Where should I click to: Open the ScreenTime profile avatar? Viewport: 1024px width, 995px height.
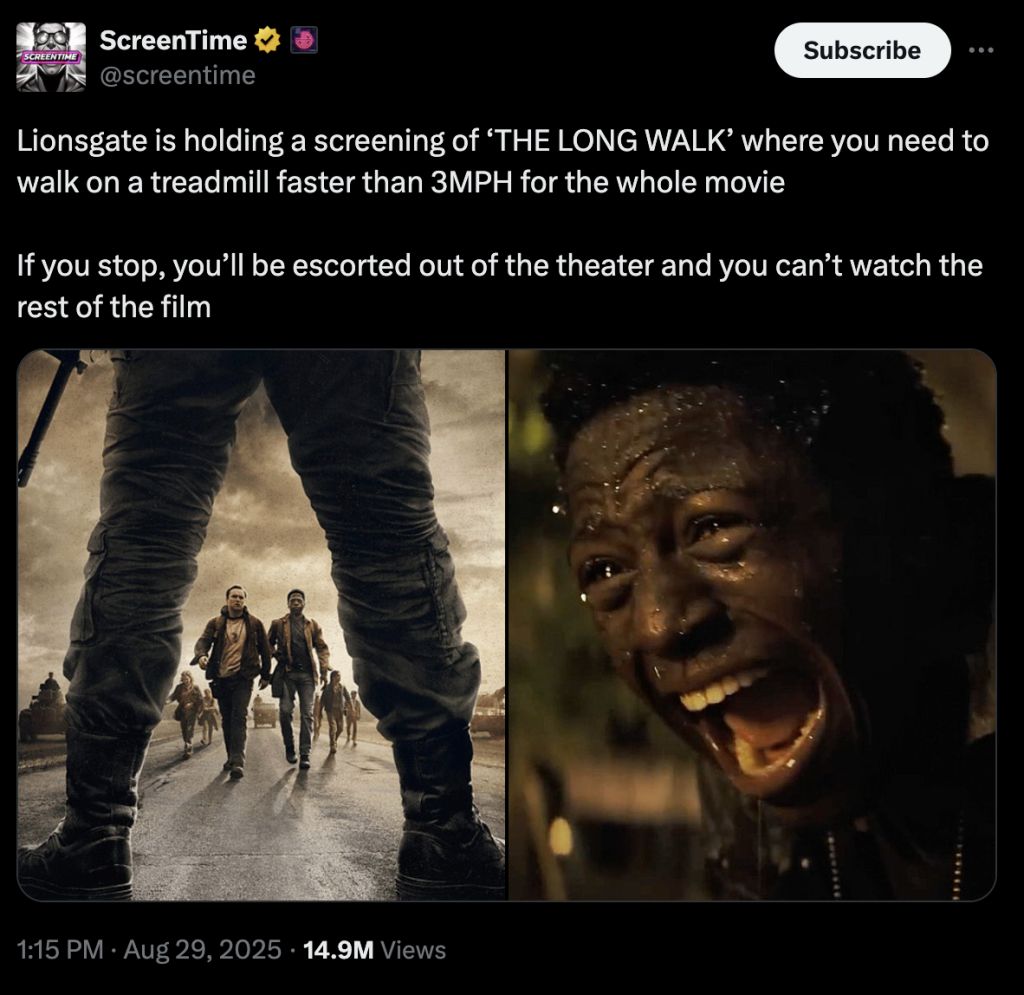[x=51, y=57]
